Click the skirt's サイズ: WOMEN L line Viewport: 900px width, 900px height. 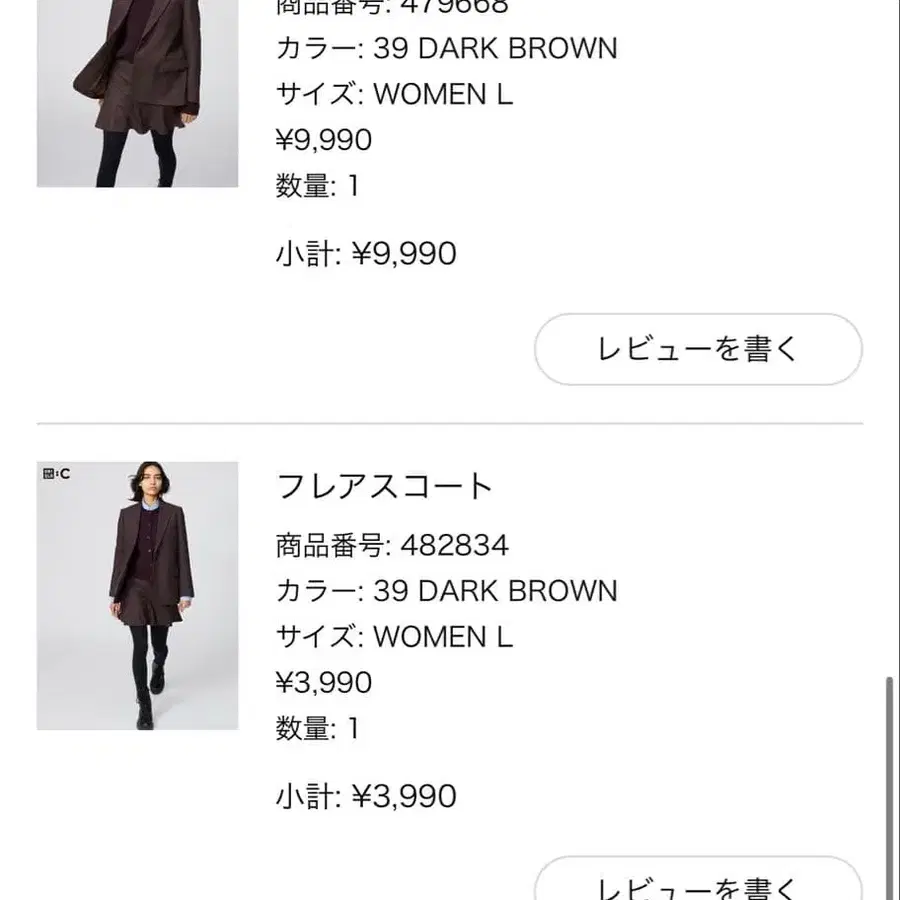tap(394, 637)
